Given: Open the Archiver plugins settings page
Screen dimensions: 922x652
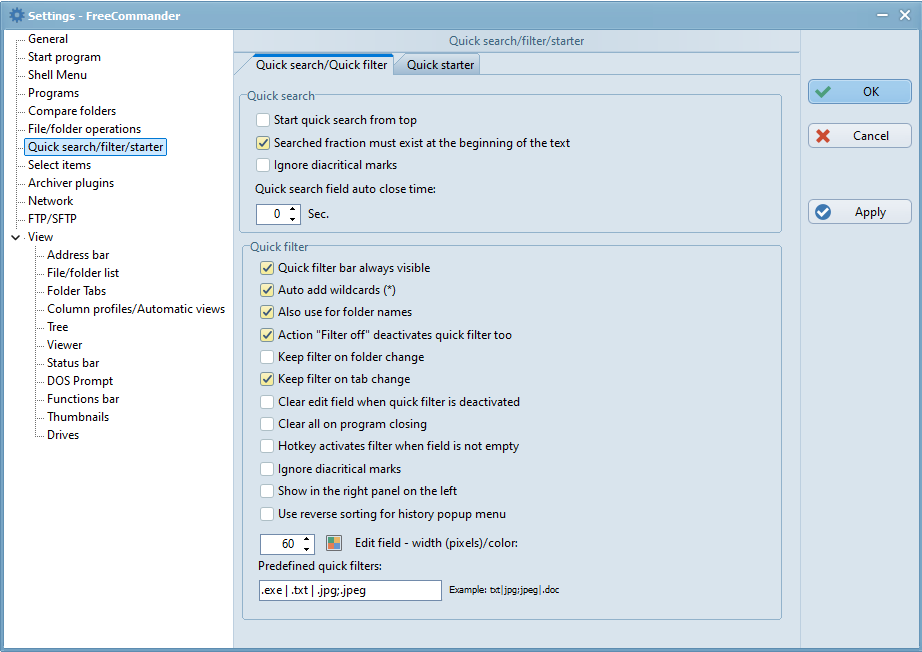Looking at the screenshot, I should tap(71, 183).
